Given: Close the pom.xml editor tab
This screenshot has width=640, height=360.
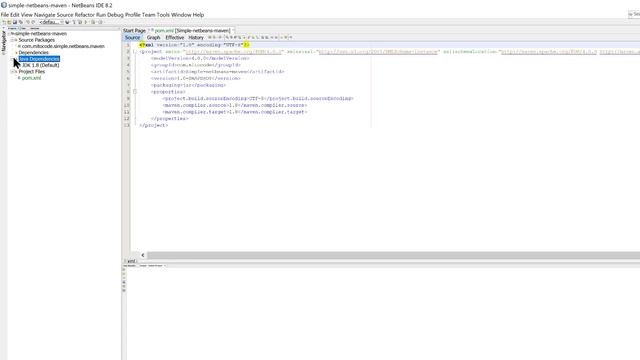Looking at the screenshot, I should point(233,31).
